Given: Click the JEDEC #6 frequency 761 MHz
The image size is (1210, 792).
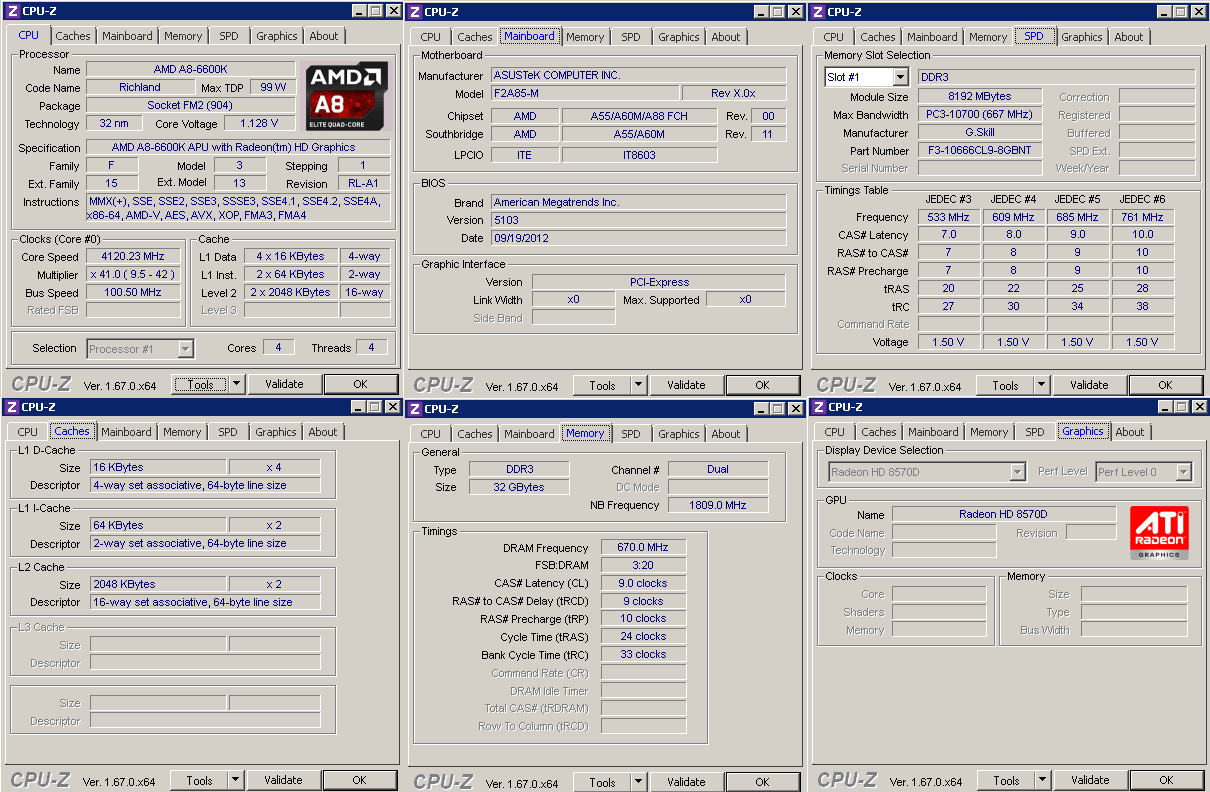Looking at the screenshot, I should 1142,217.
